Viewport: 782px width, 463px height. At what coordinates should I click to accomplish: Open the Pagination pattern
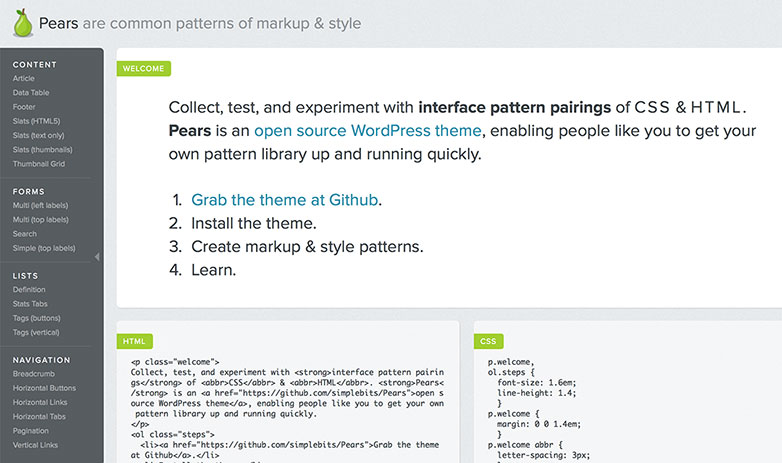(30, 431)
